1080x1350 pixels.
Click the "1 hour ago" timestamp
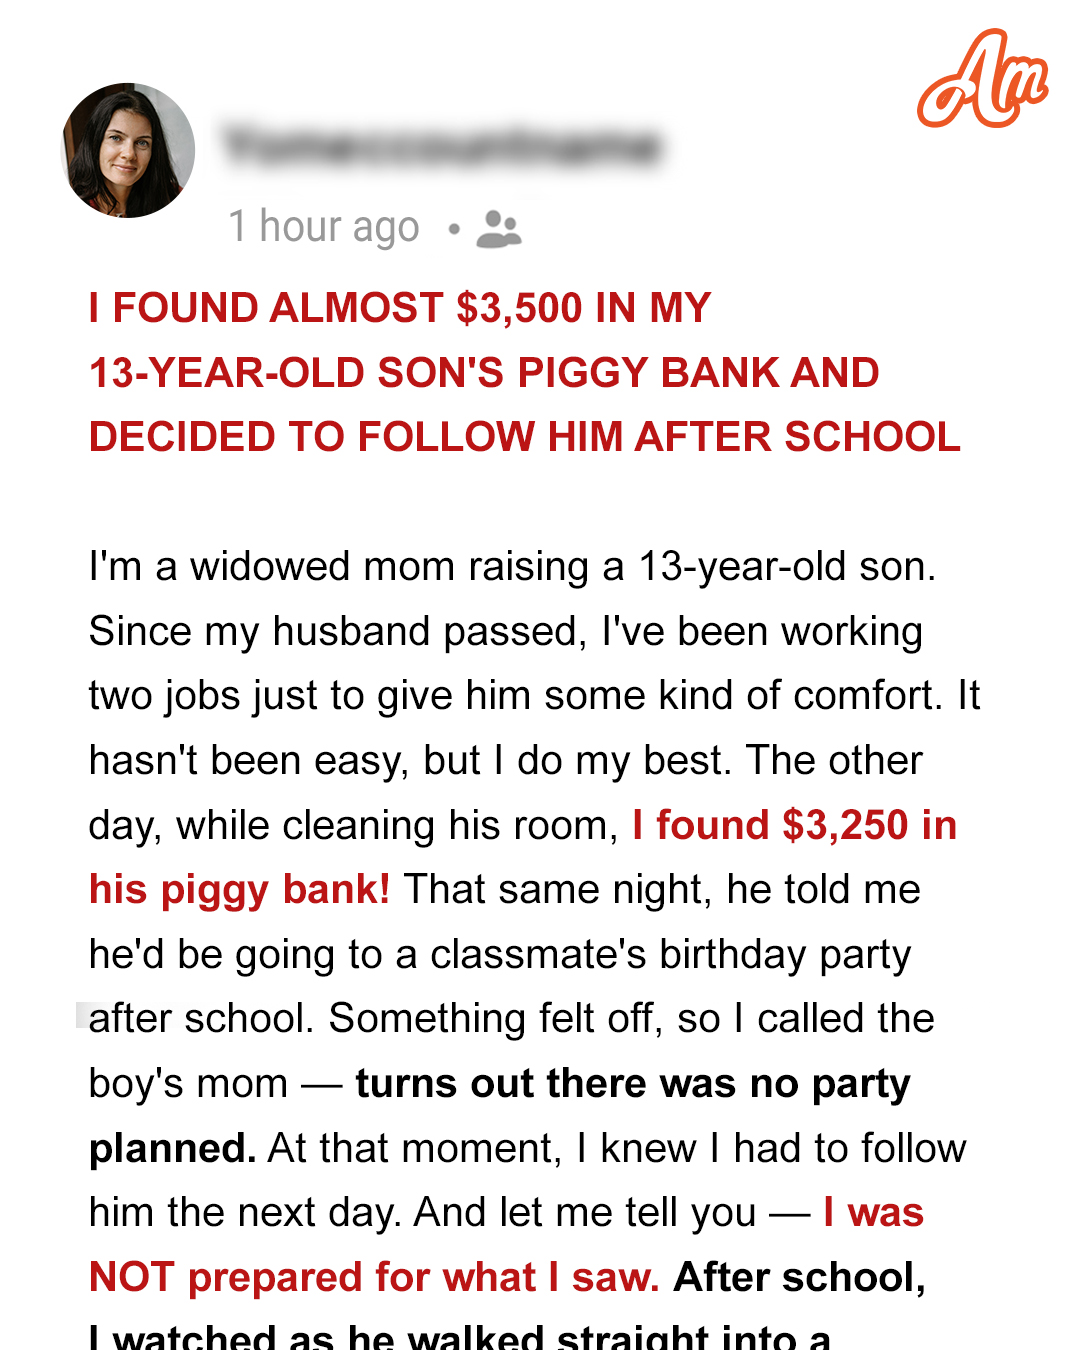pos(324,227)
